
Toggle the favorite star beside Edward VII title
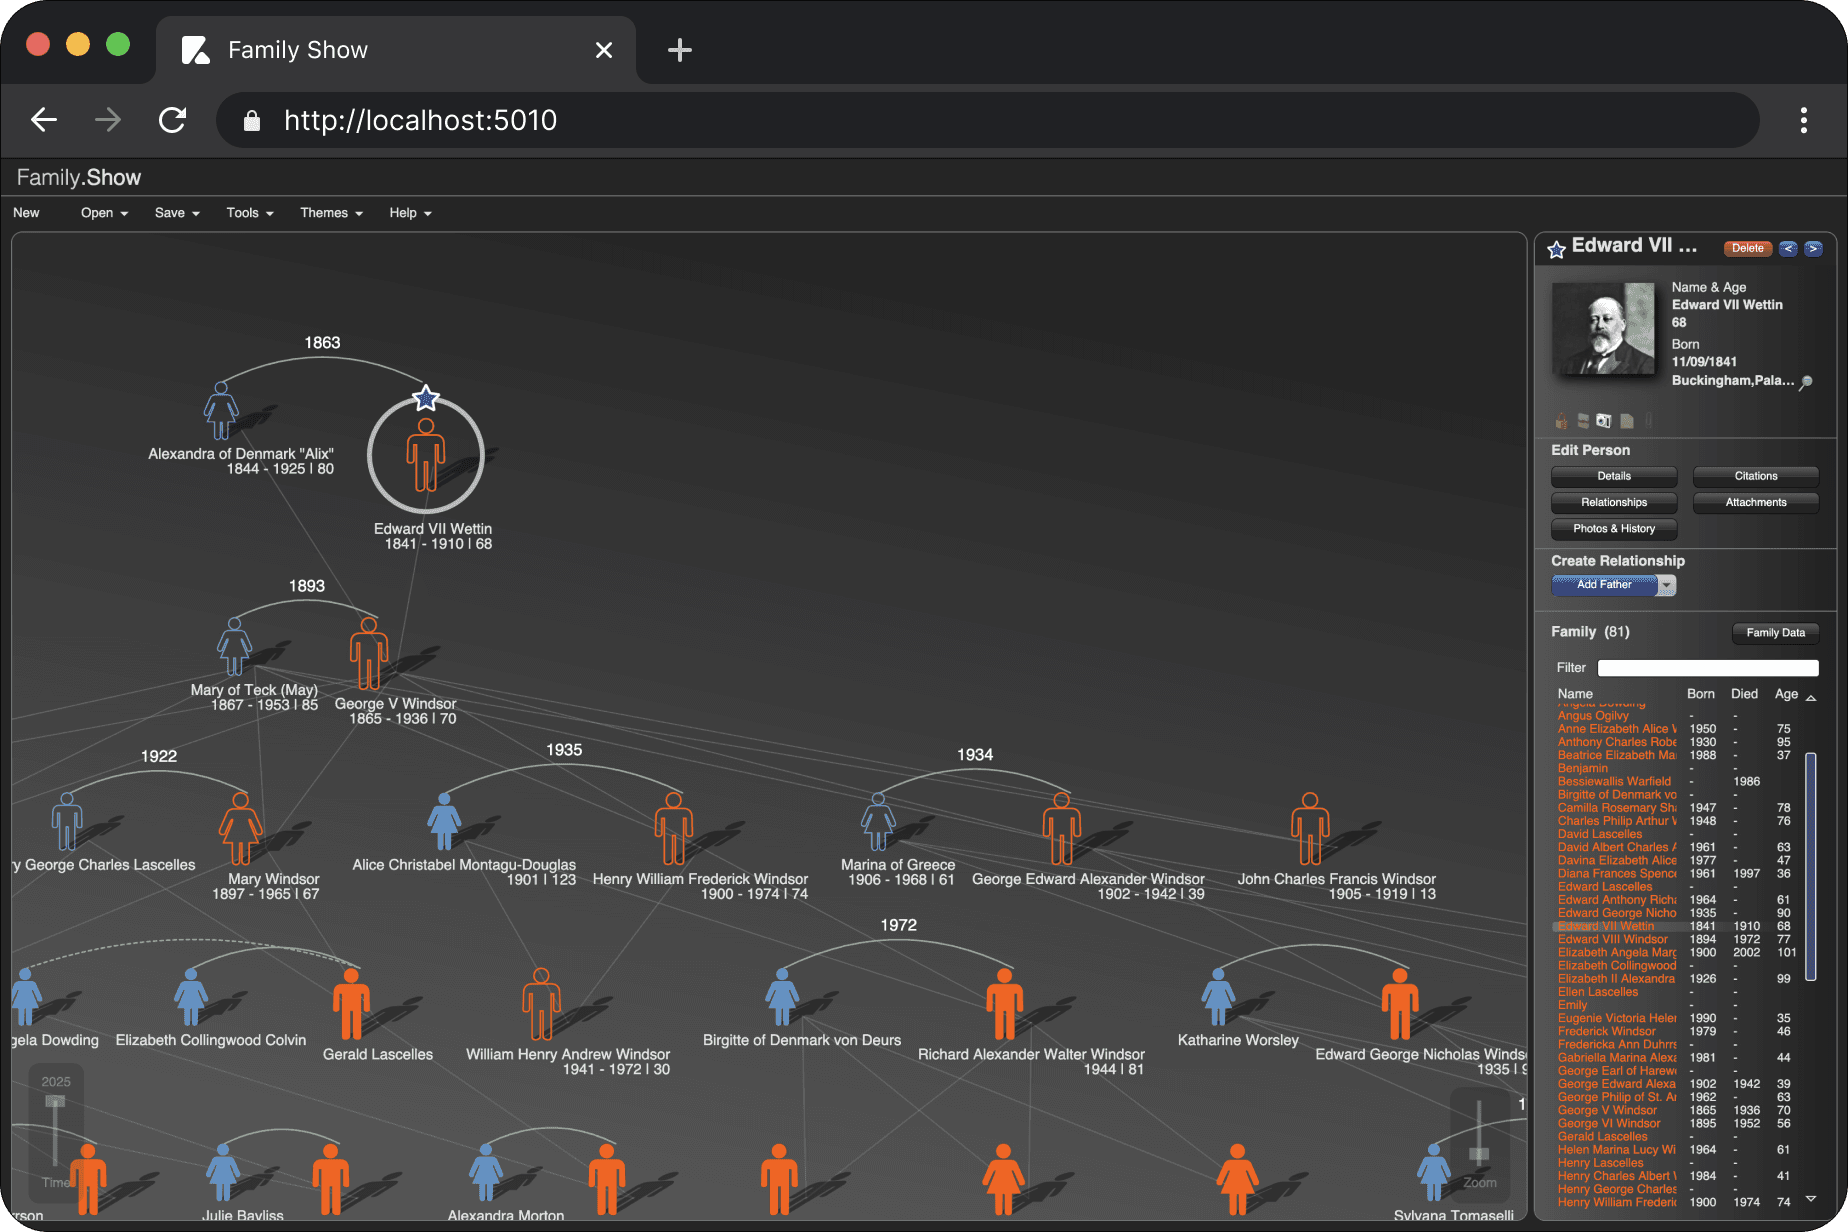[1556, 250]
